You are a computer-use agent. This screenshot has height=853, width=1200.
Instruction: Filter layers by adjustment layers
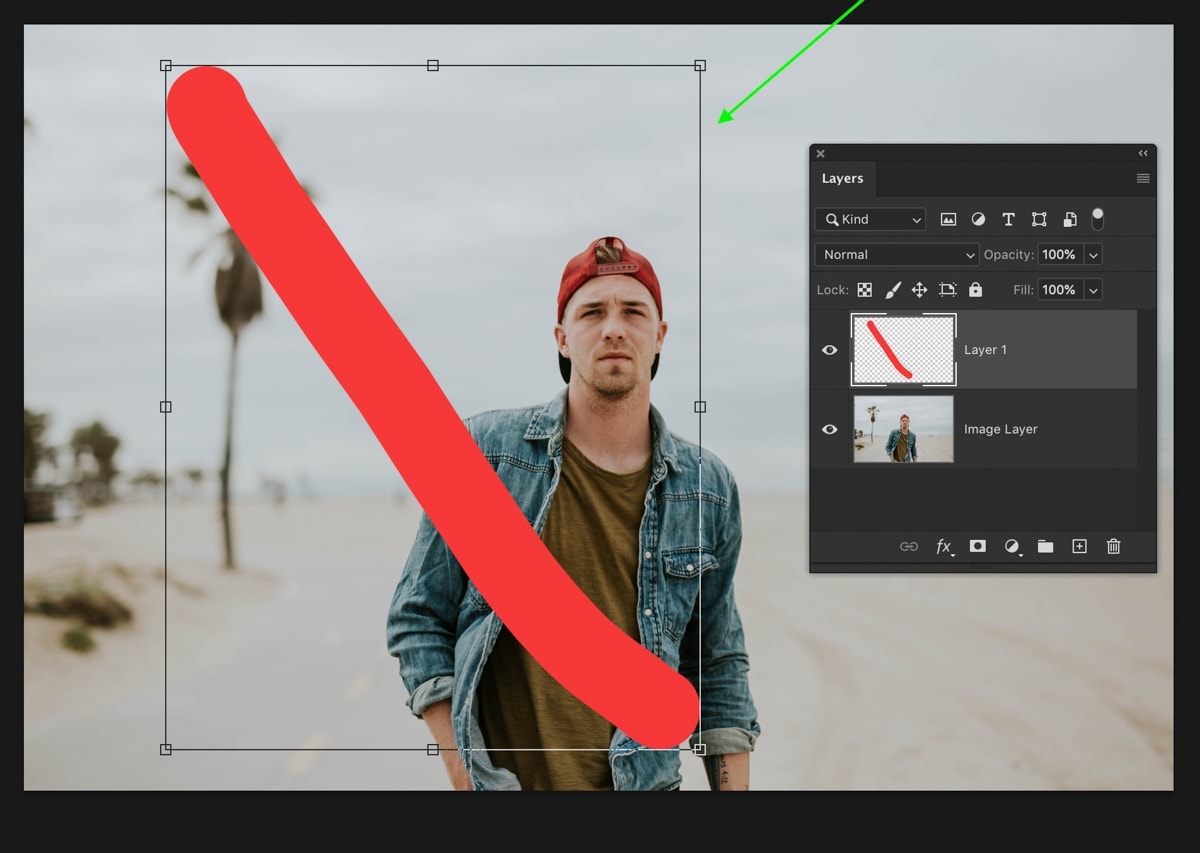click(978, 219)
